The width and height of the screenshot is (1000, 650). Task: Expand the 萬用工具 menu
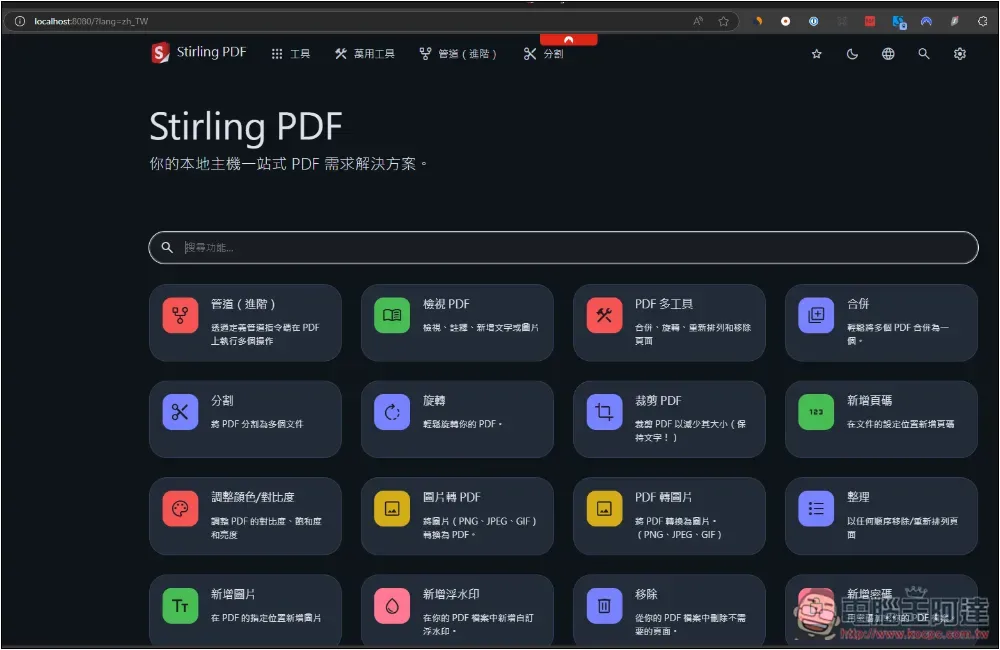click(x=365, y=54)
